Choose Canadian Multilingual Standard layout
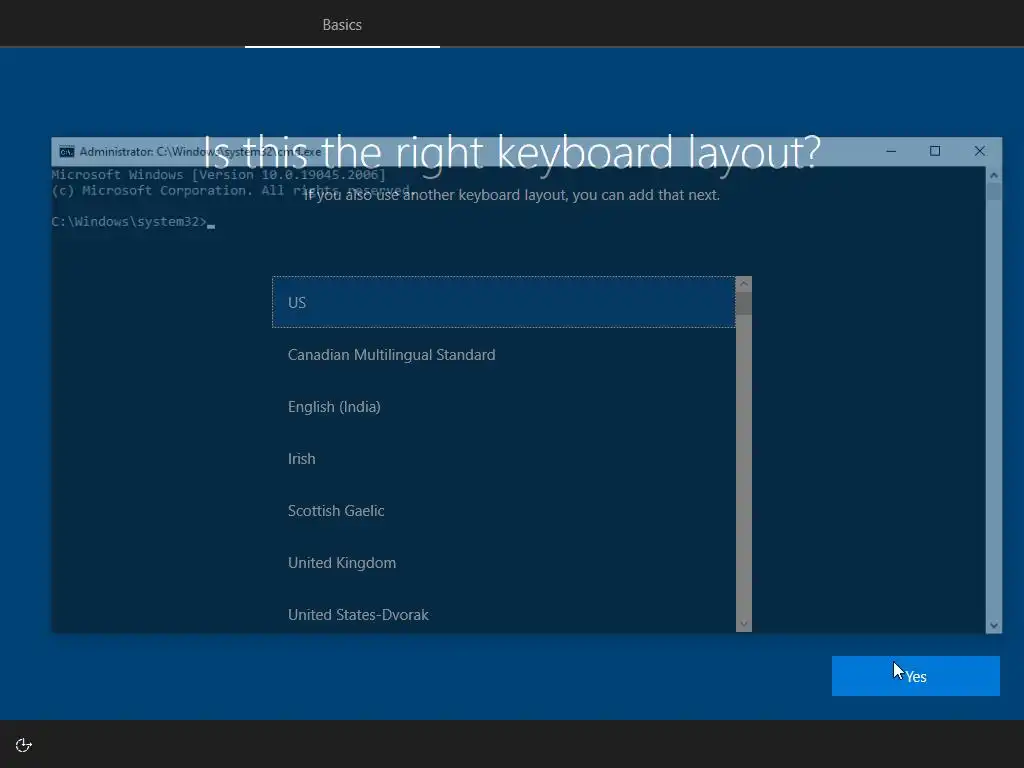This screenshot has width=1024, height=768. pyautogui.click(x=504, y=355)
